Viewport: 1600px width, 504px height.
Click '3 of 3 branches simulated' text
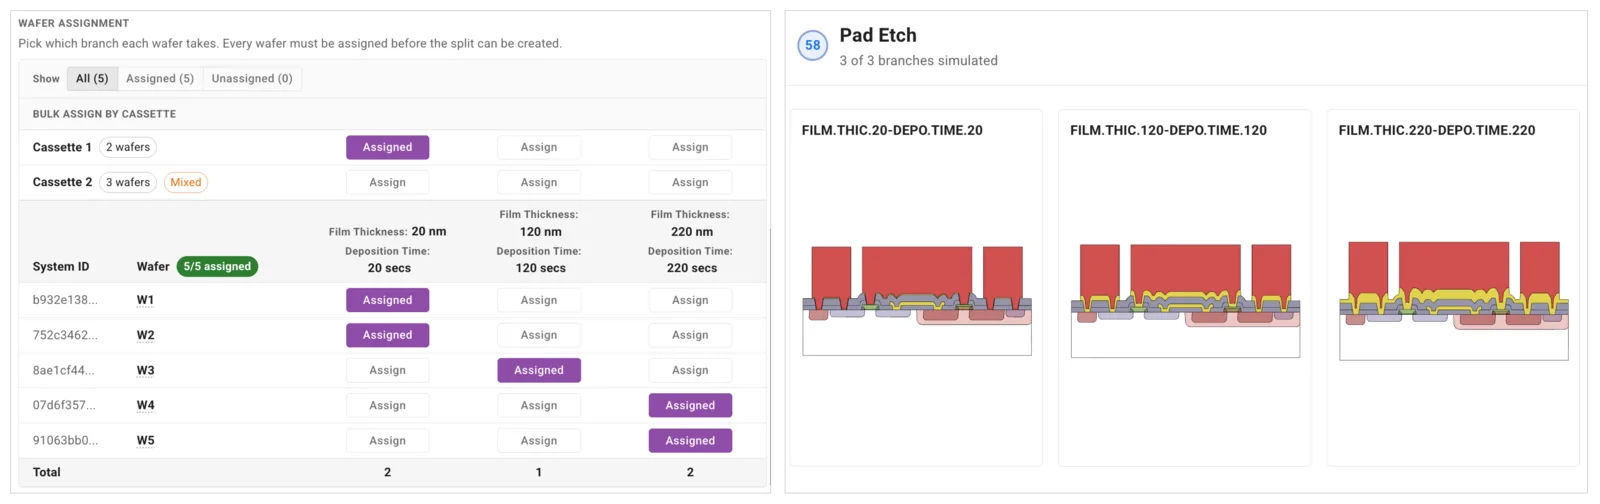pyautogui.click(x=918, y=61)
